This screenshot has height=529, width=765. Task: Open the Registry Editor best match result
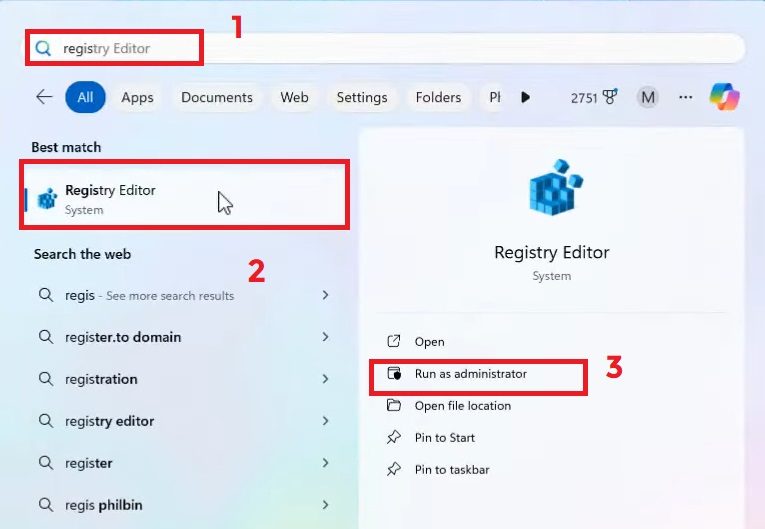pos(184,194)
